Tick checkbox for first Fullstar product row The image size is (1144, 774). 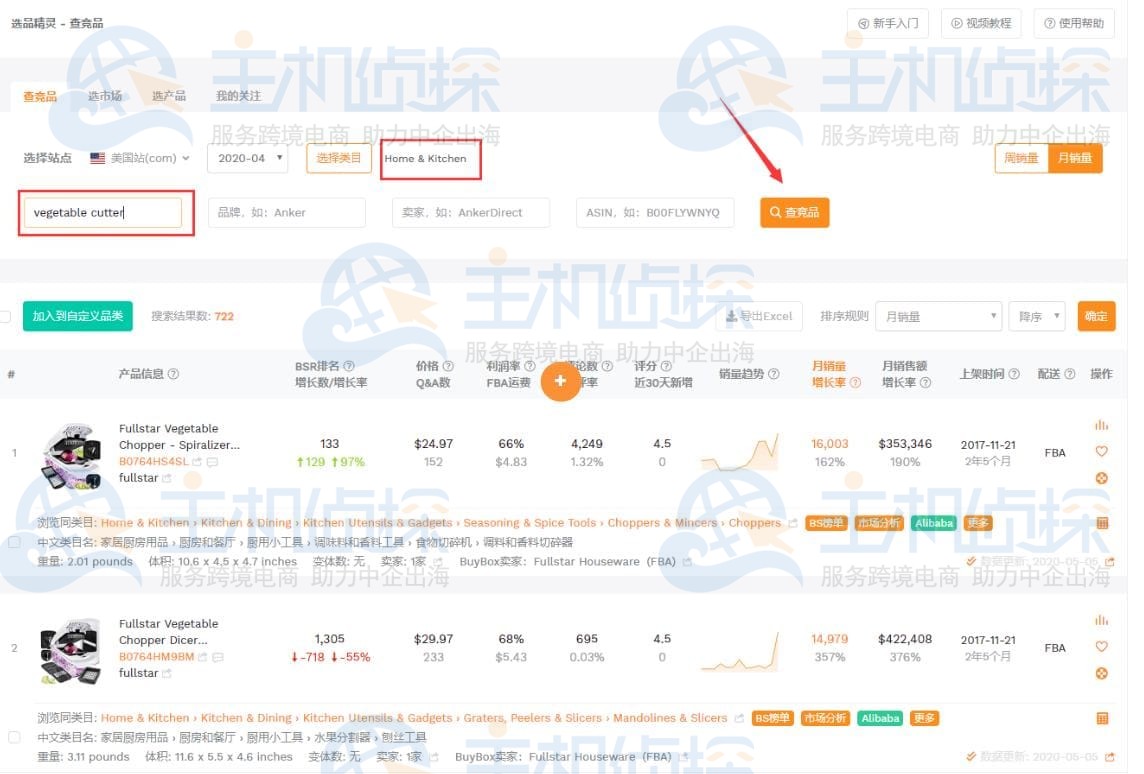point(14,542)
